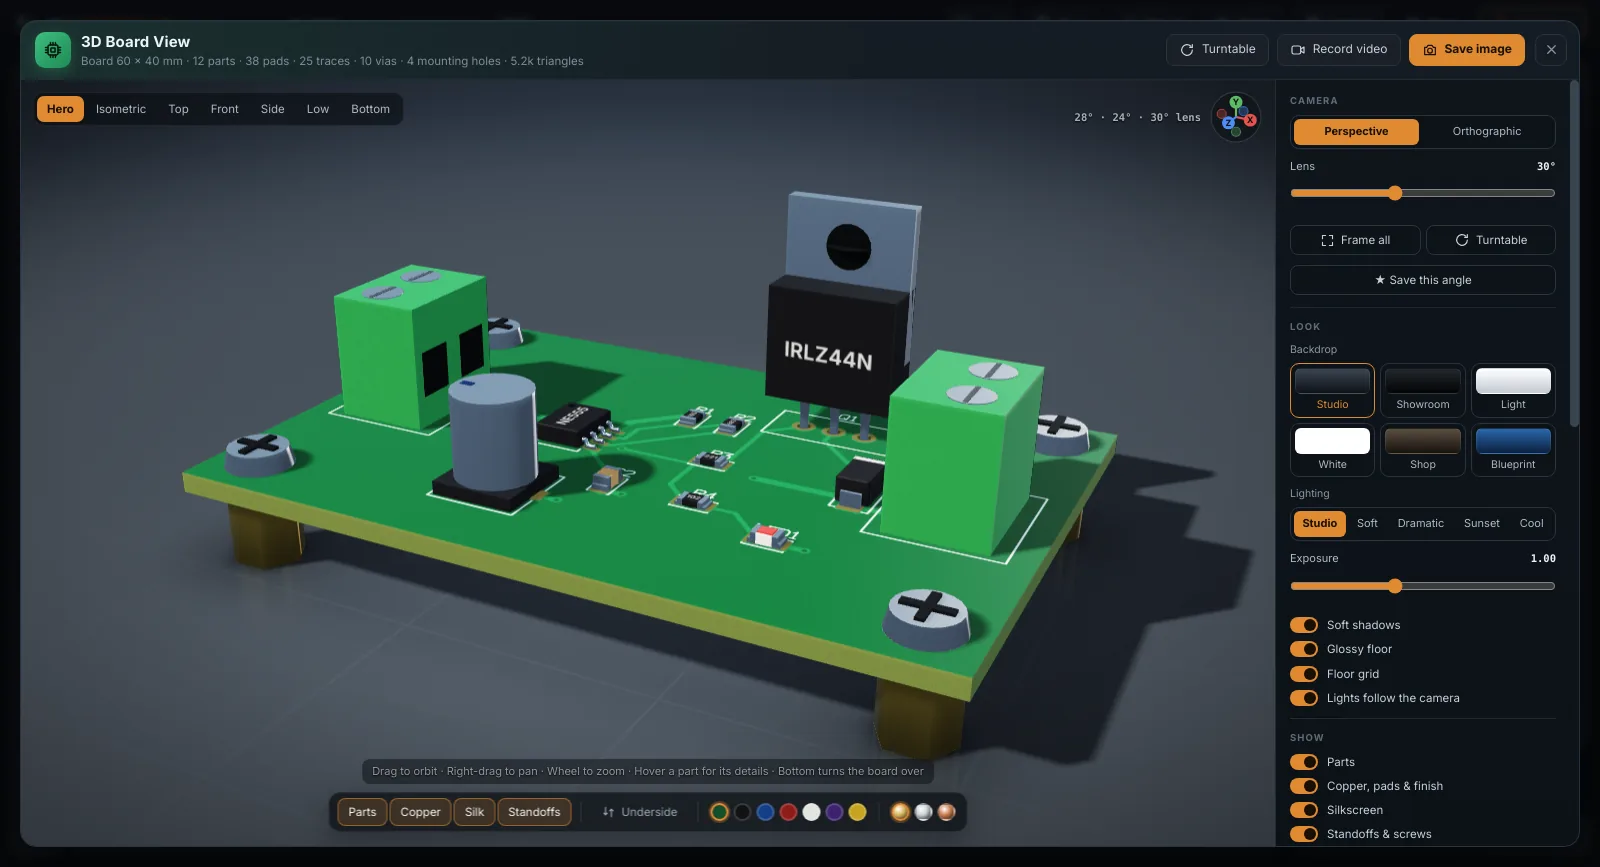
Task: Switch the camera to Orthographic
Action: pyautogui.click(x=1487, y=132)
